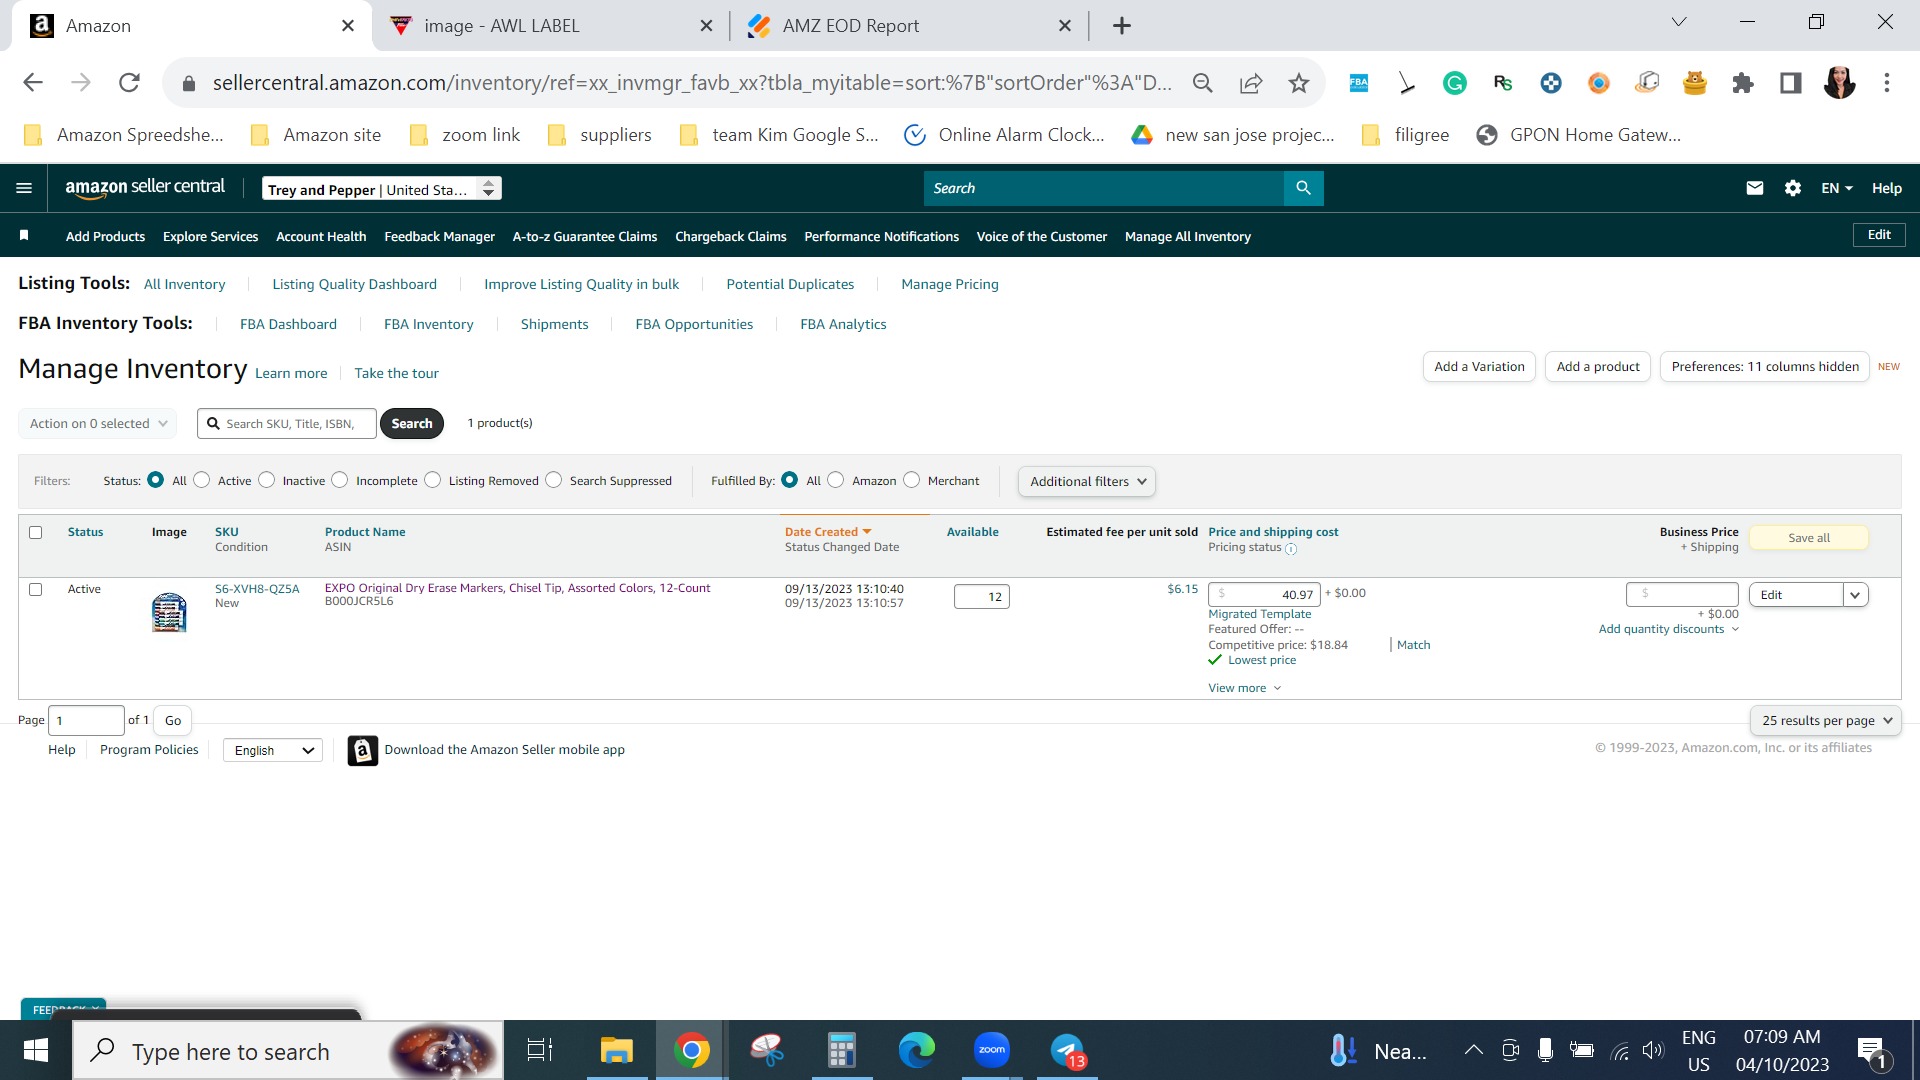
Task: Open Seller Central settings gear
Action: point(1793,188)
